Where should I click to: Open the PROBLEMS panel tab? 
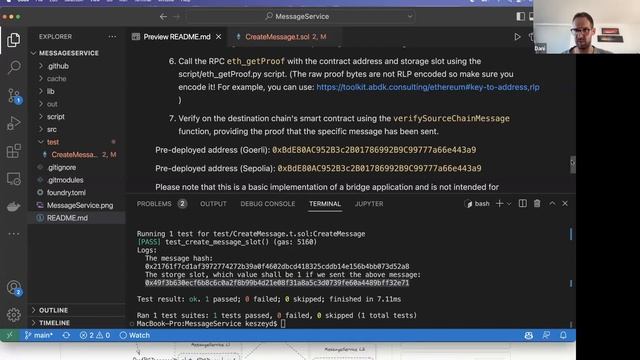click(162, 204)
